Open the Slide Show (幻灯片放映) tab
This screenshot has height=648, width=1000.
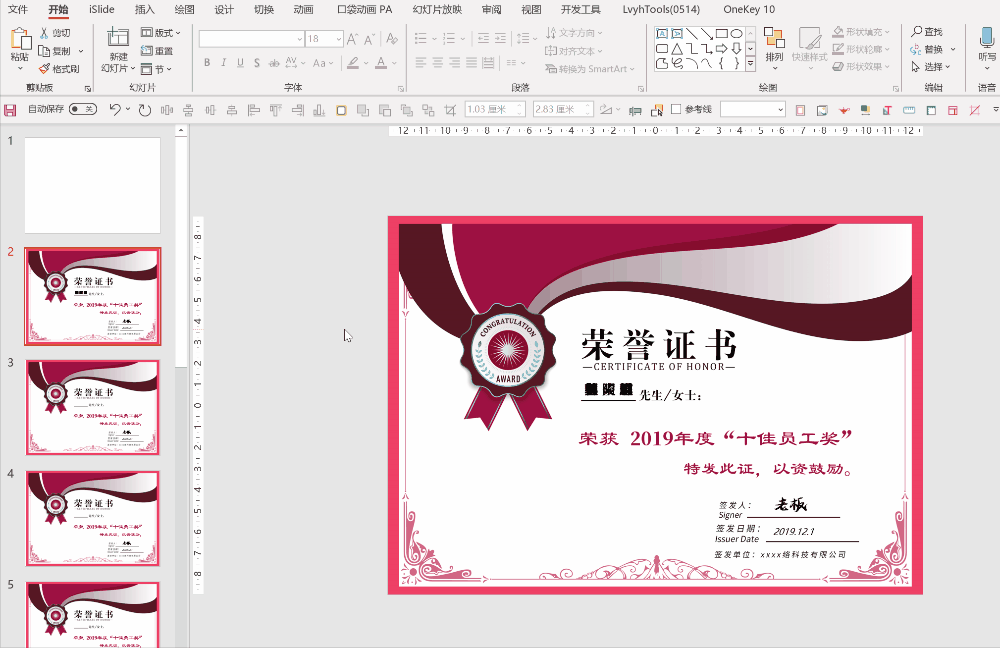[437, 10]
